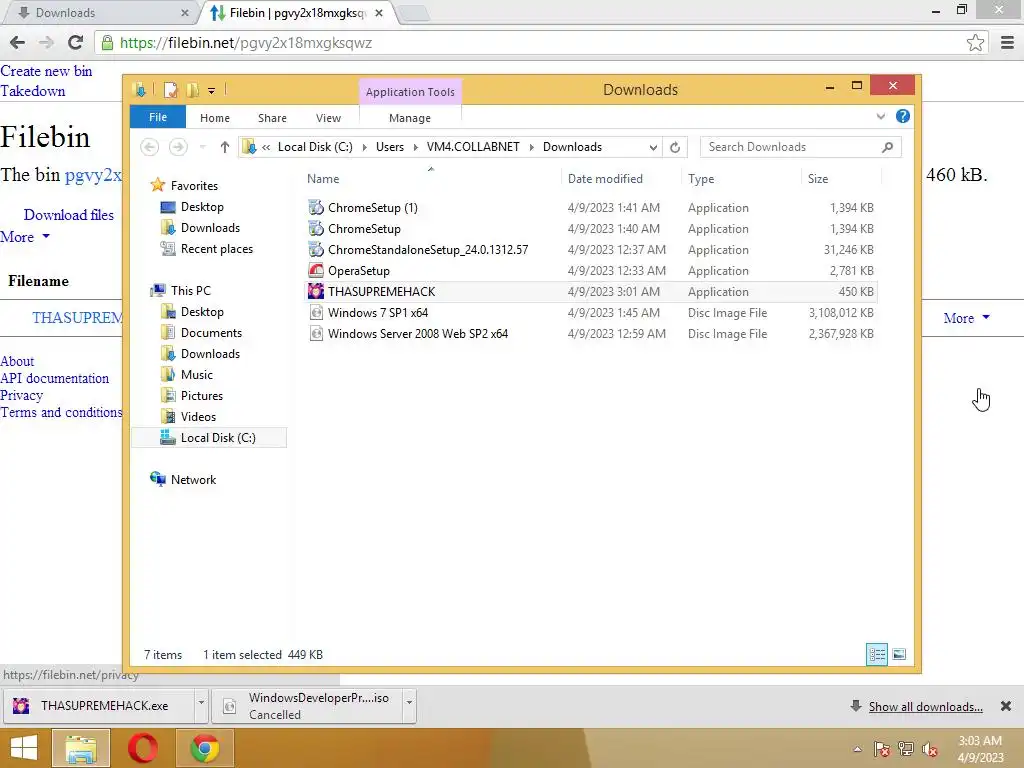
Task: Sort files by the Size column header
Action: tap(818, 178)
